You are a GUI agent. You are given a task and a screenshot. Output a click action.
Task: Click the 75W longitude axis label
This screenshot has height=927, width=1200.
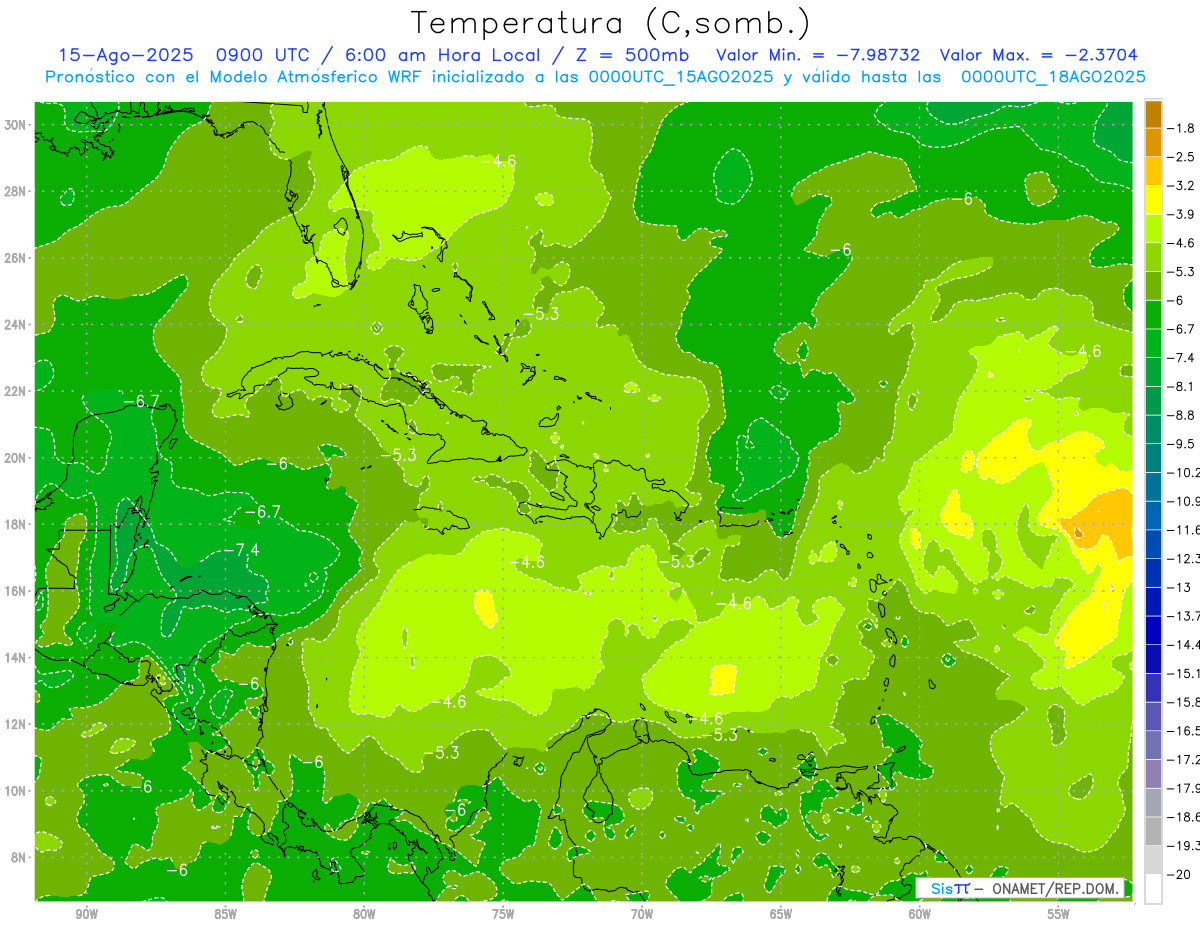(503, 914)
